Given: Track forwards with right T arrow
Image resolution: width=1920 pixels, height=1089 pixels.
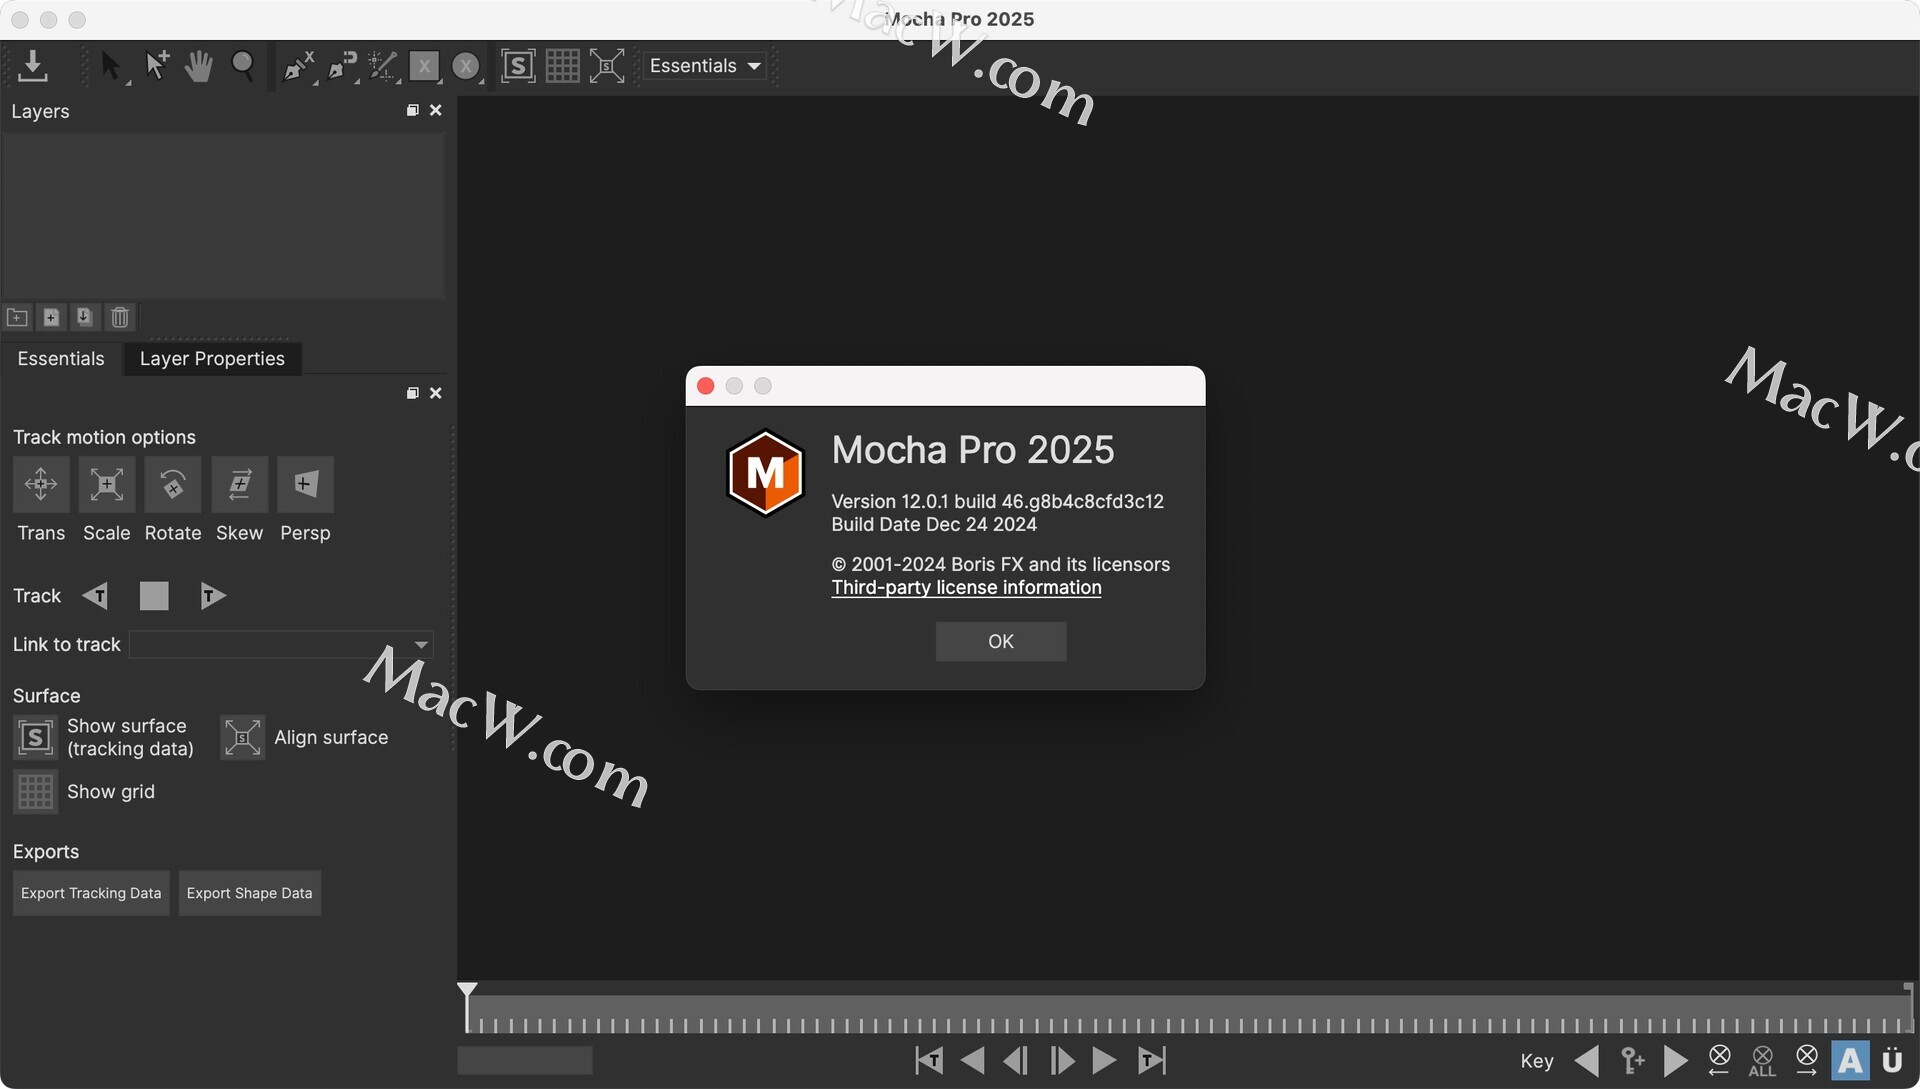Looking at the screenshot, I should pos(212,596).
